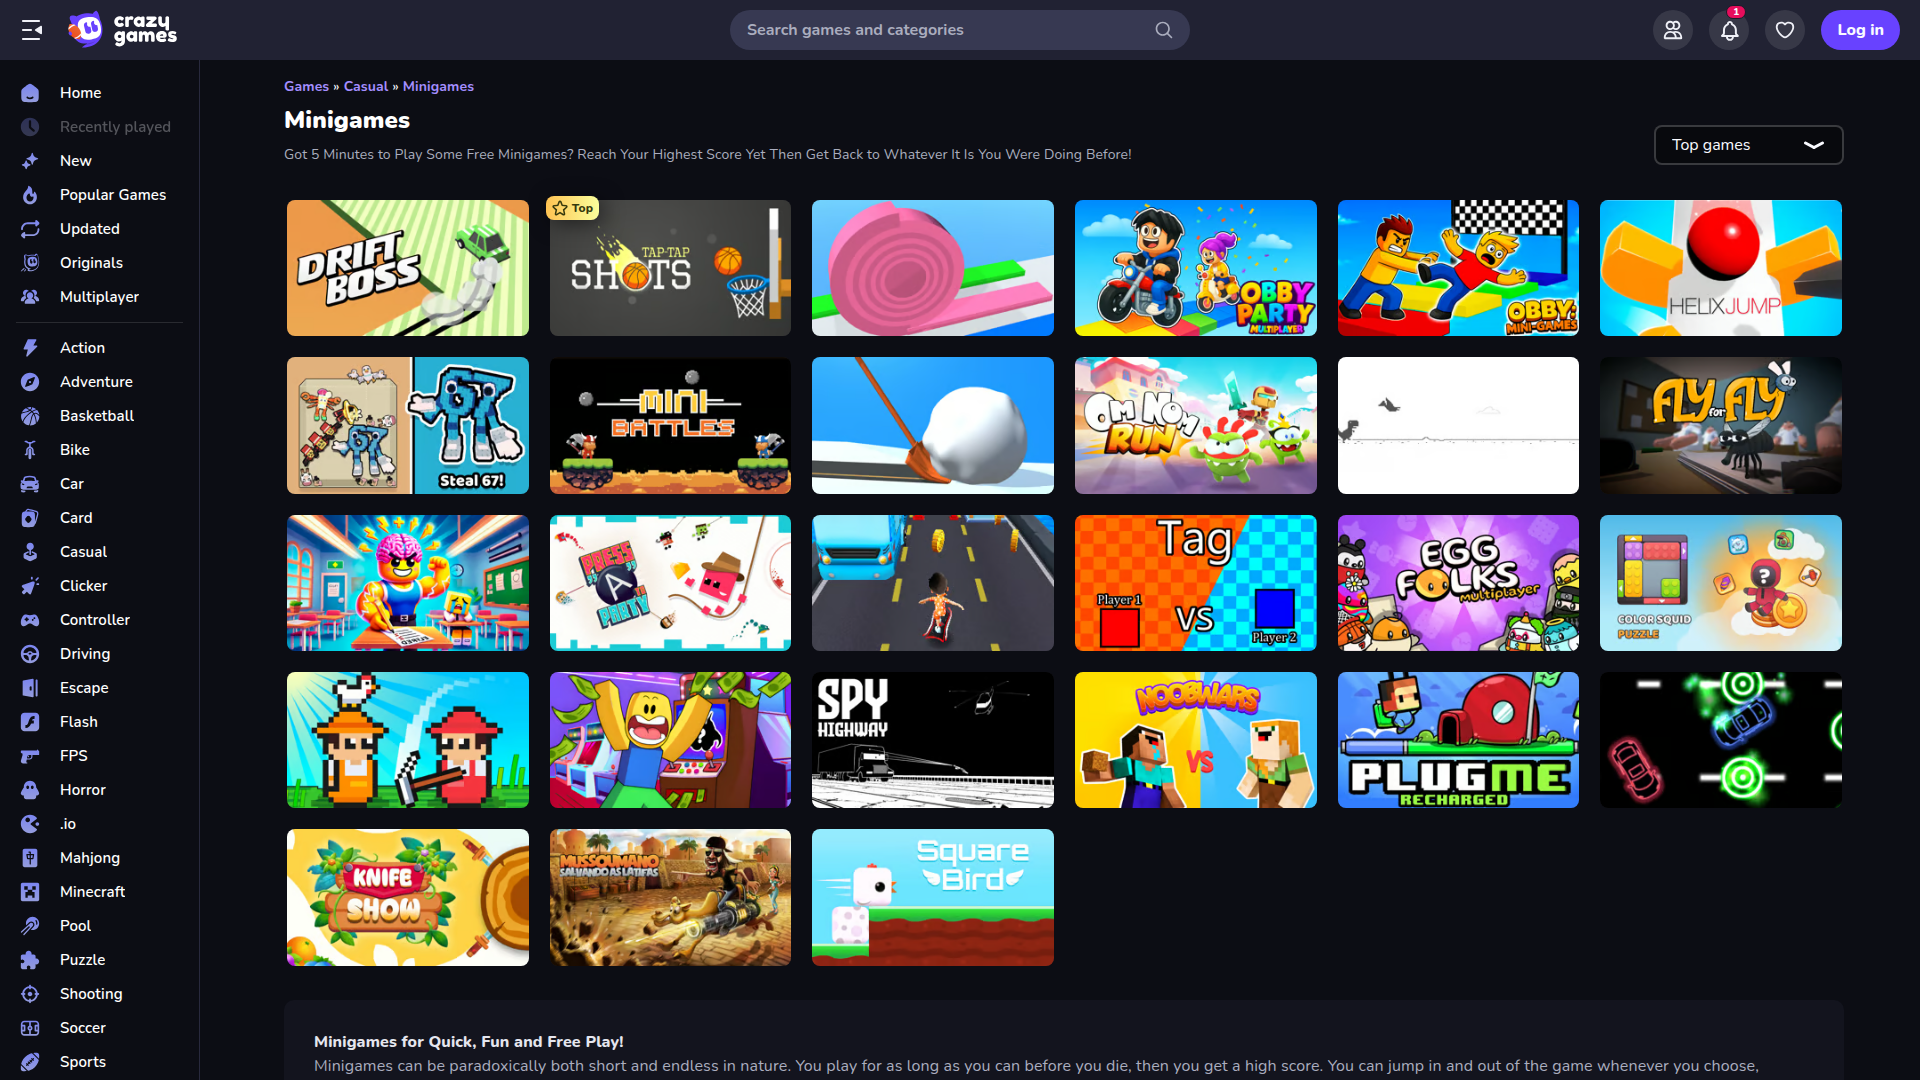
Task: Open the Knife Show game thumbnail
Action: click(408, 897)
